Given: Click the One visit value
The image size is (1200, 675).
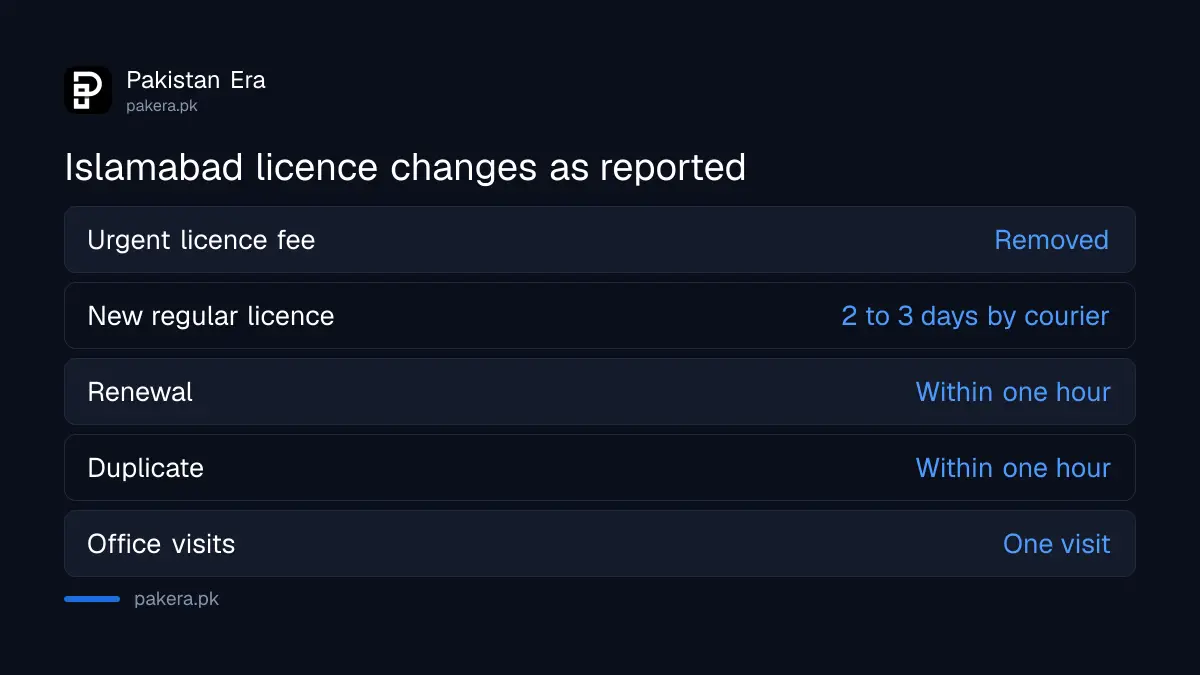Looking at the screenshot, I should [x=1057, y=544].
